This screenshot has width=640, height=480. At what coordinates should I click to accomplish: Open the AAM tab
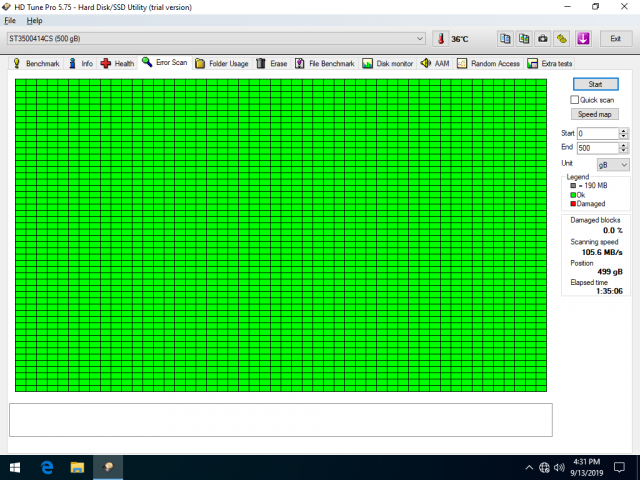tap(435, 63)
